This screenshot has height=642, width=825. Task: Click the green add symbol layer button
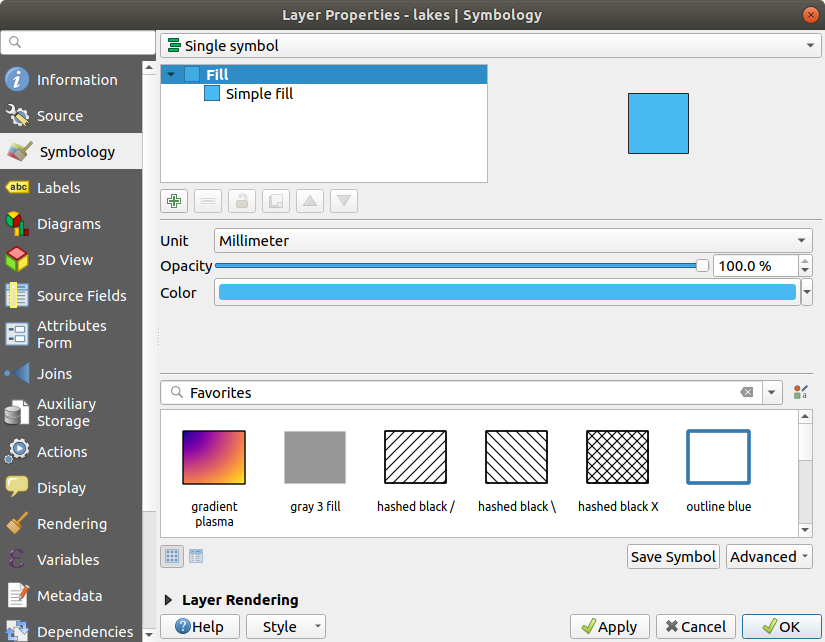click(x=174, y=201)
